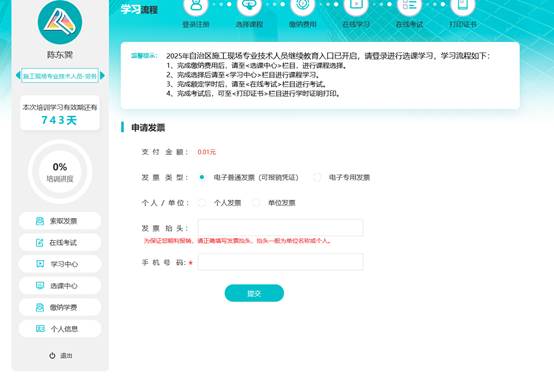Choose 单位发票 radio option
Image resolution: width=554 pixels, height=381 pixels.
click(x=256, y=203)
